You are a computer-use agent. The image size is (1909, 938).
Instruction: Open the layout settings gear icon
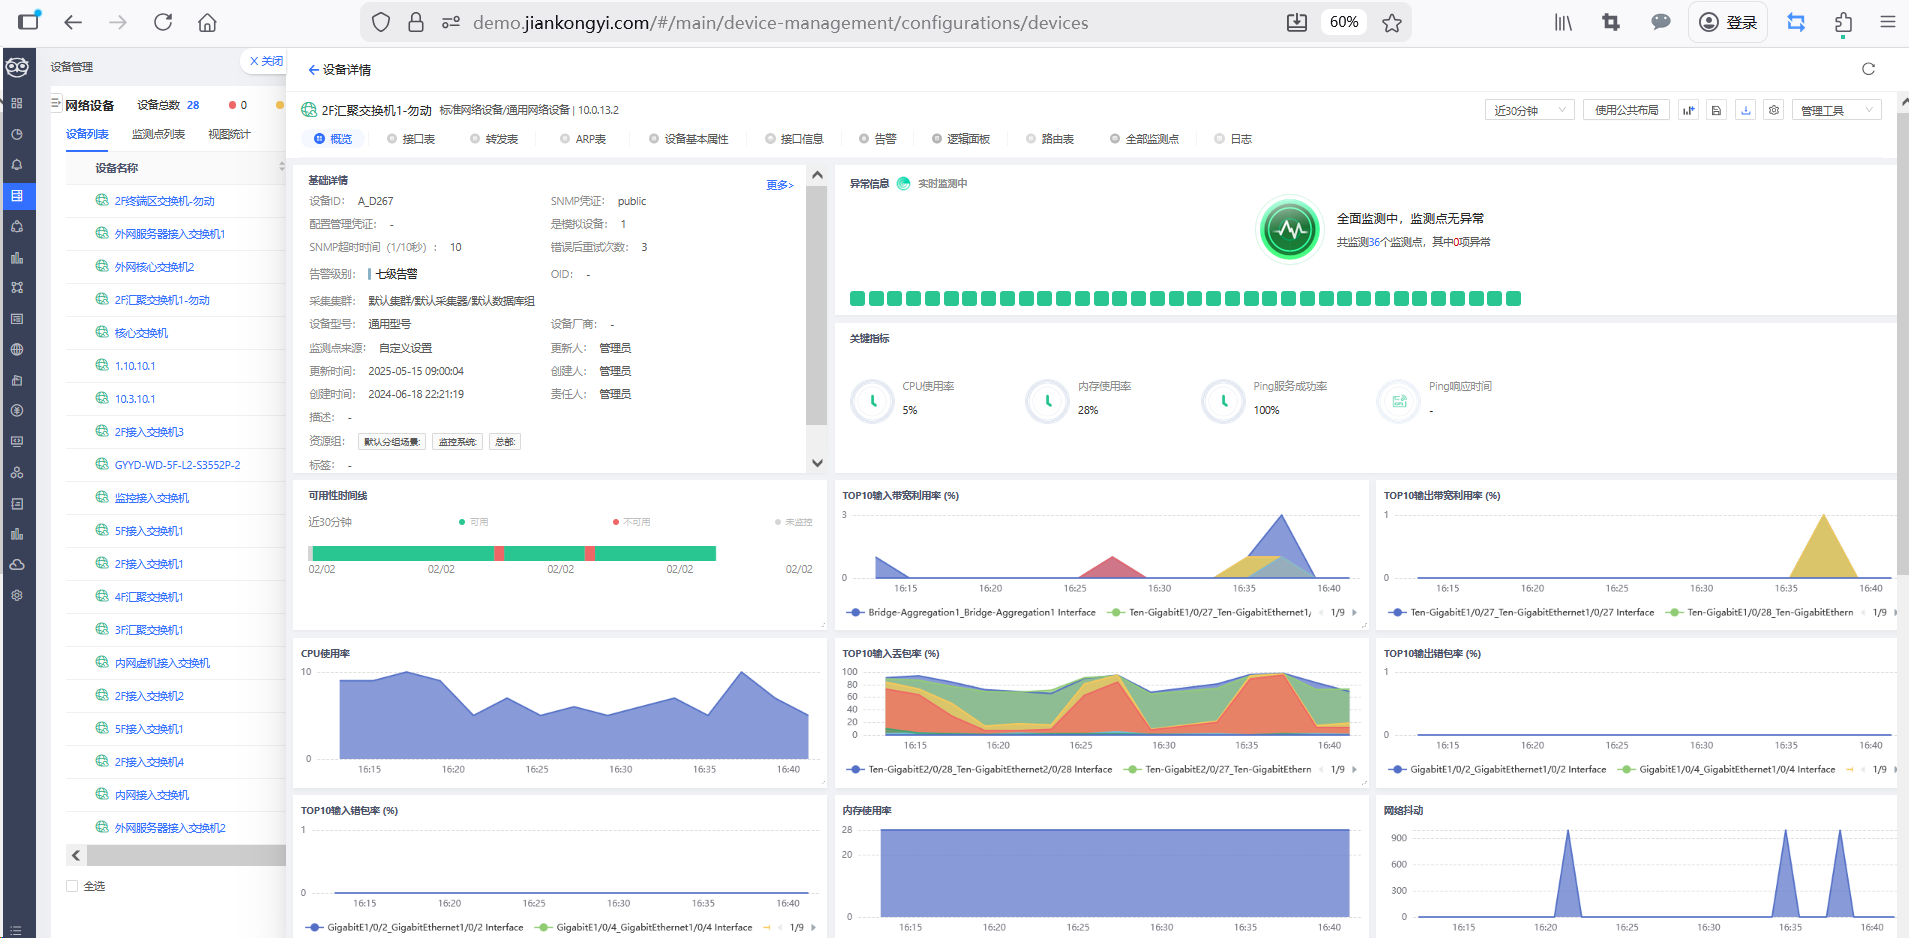tap(1774, 110)
